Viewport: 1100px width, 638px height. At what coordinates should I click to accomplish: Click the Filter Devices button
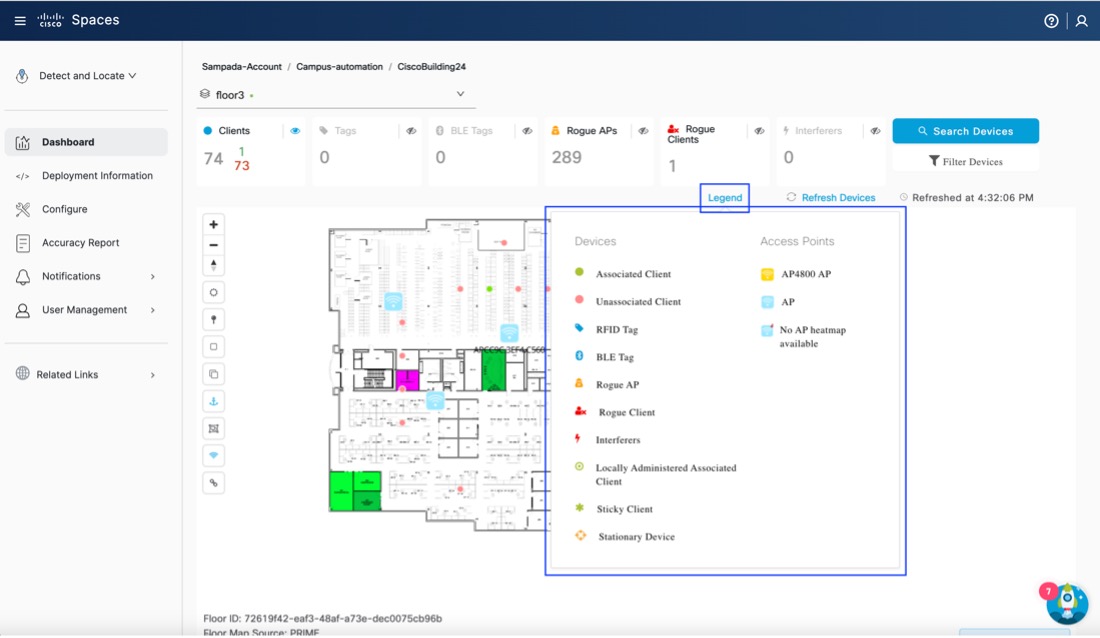[965, 161]
